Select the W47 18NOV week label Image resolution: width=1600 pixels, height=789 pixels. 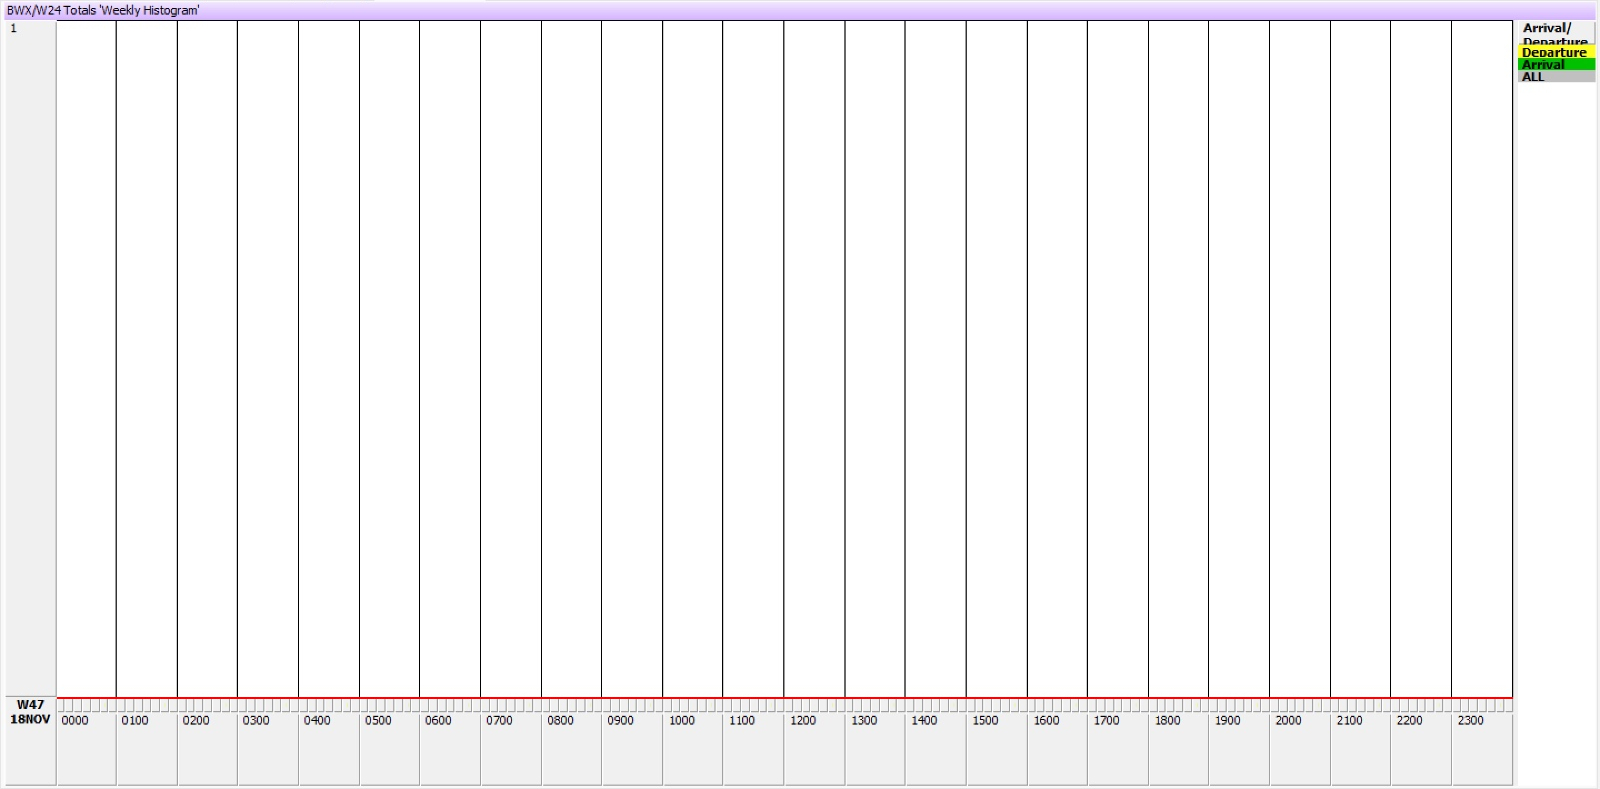click(30, 712)
